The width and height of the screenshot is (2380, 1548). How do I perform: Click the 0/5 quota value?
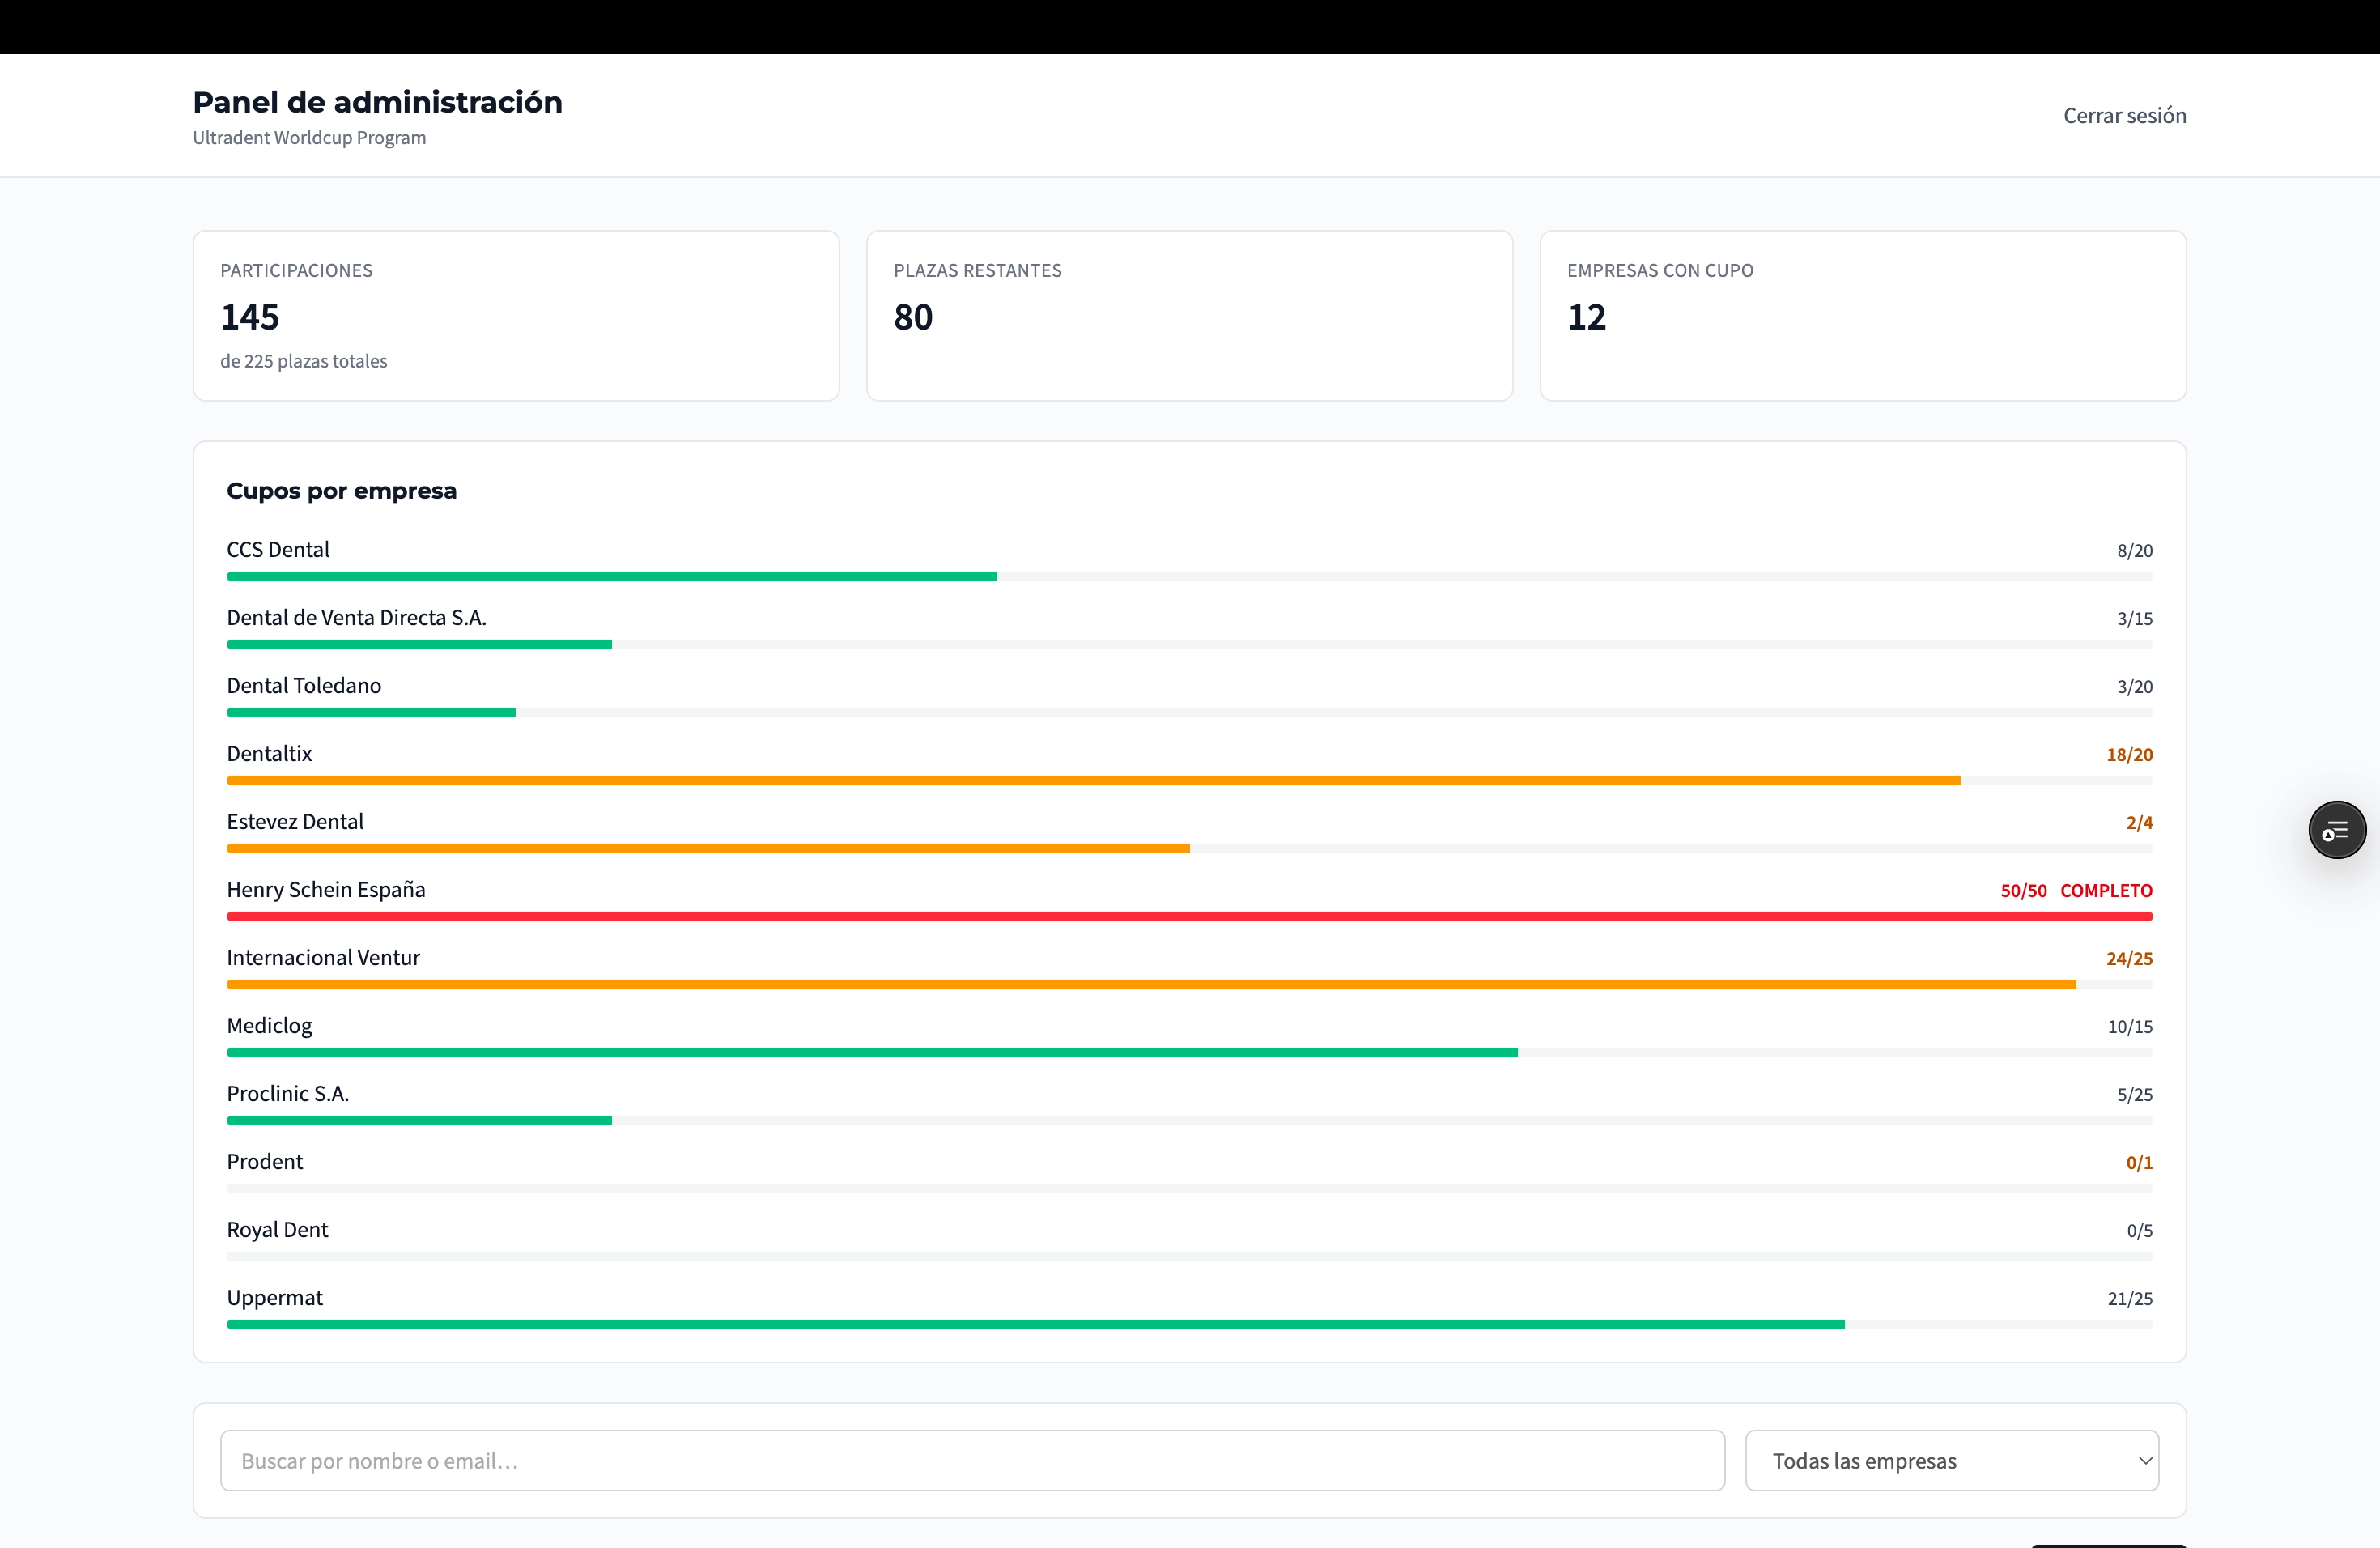2139,1231
